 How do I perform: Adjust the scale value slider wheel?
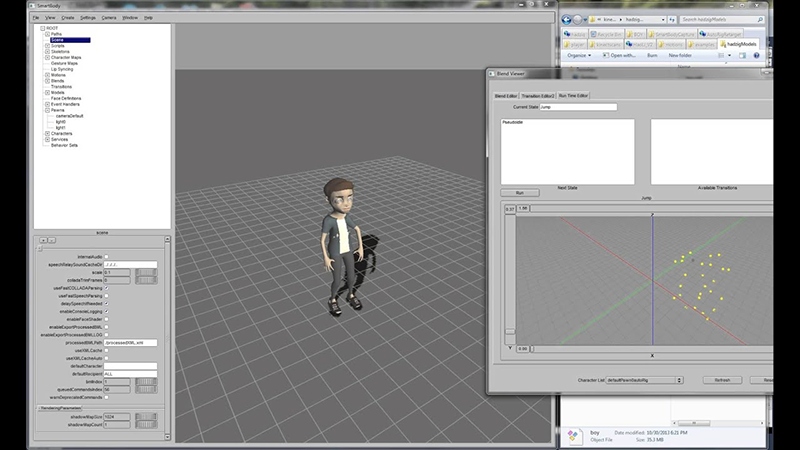pos(146,272)
